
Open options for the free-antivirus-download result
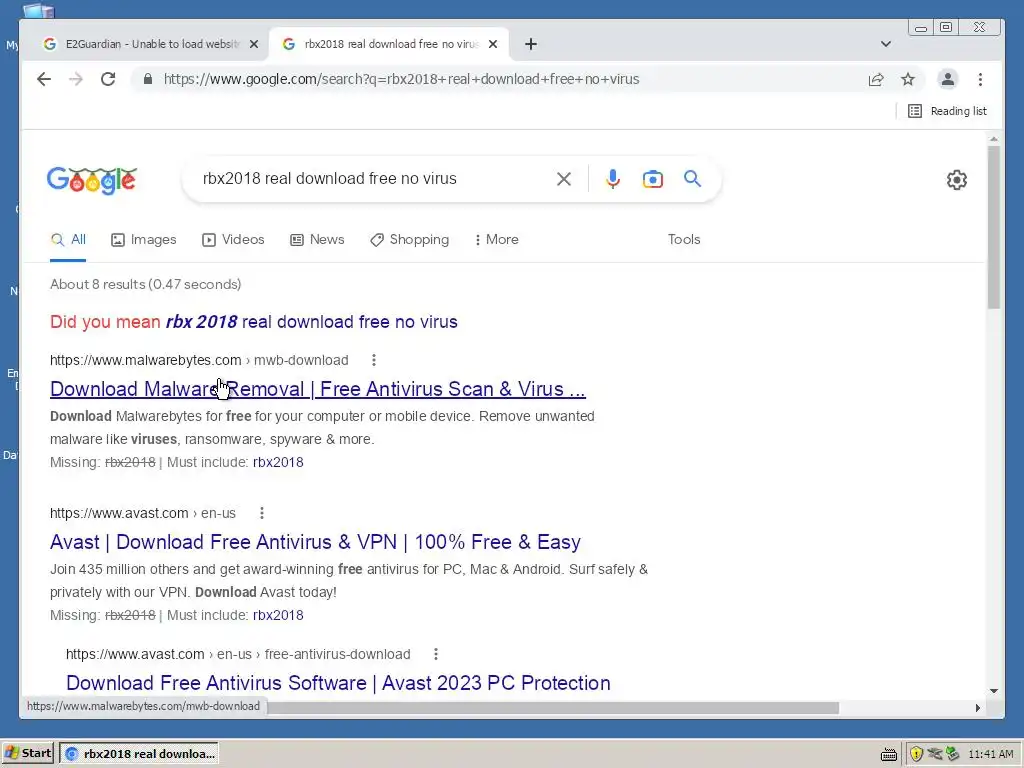pos(436,654)
